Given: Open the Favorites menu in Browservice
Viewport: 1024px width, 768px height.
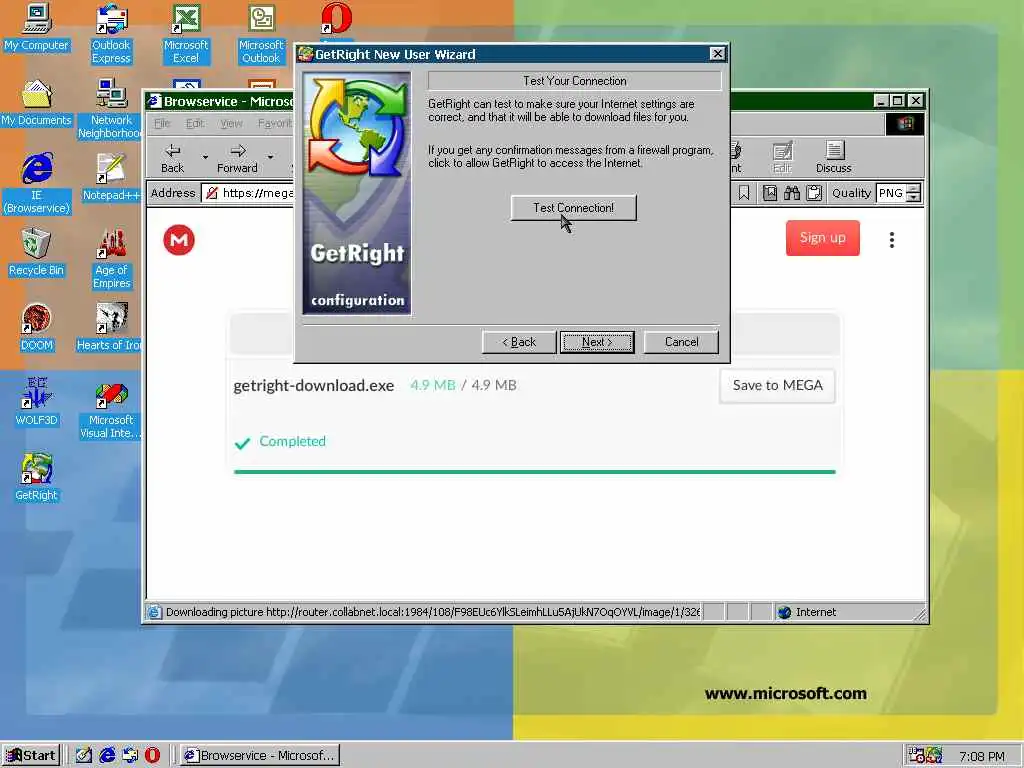Looking at the screenshot, I should (274, 123).
